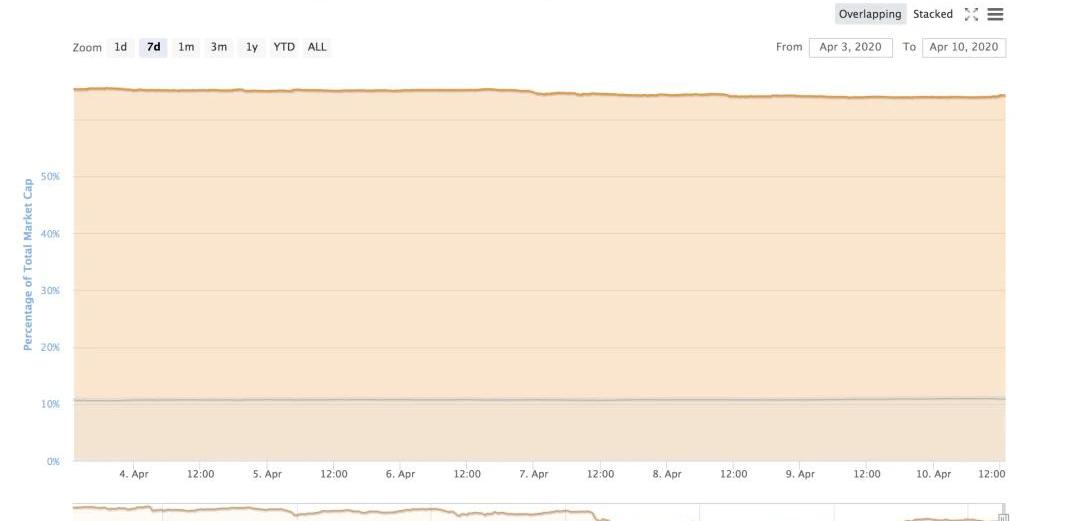The width and height of the screenshot is (1080, 521).
Task: Switch to Stacked chart mode
Action: [932, 14]
